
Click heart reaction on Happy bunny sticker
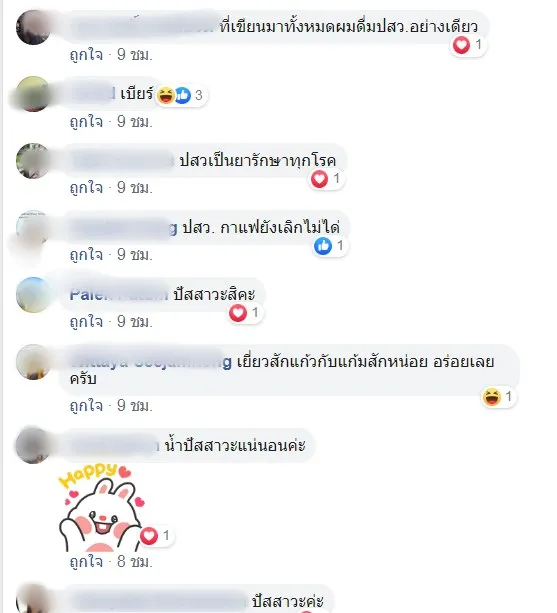pyautogui.click(x=149, y=536)
